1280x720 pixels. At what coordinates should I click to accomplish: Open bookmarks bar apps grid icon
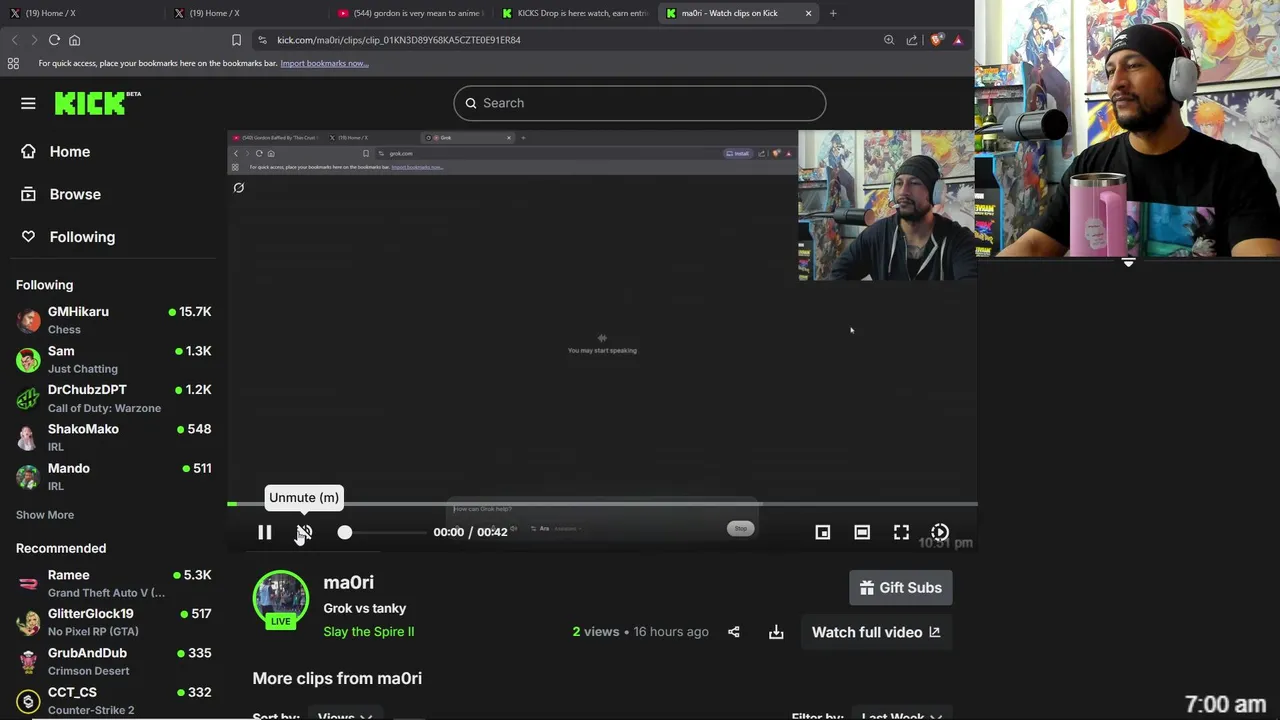point(13,63)
